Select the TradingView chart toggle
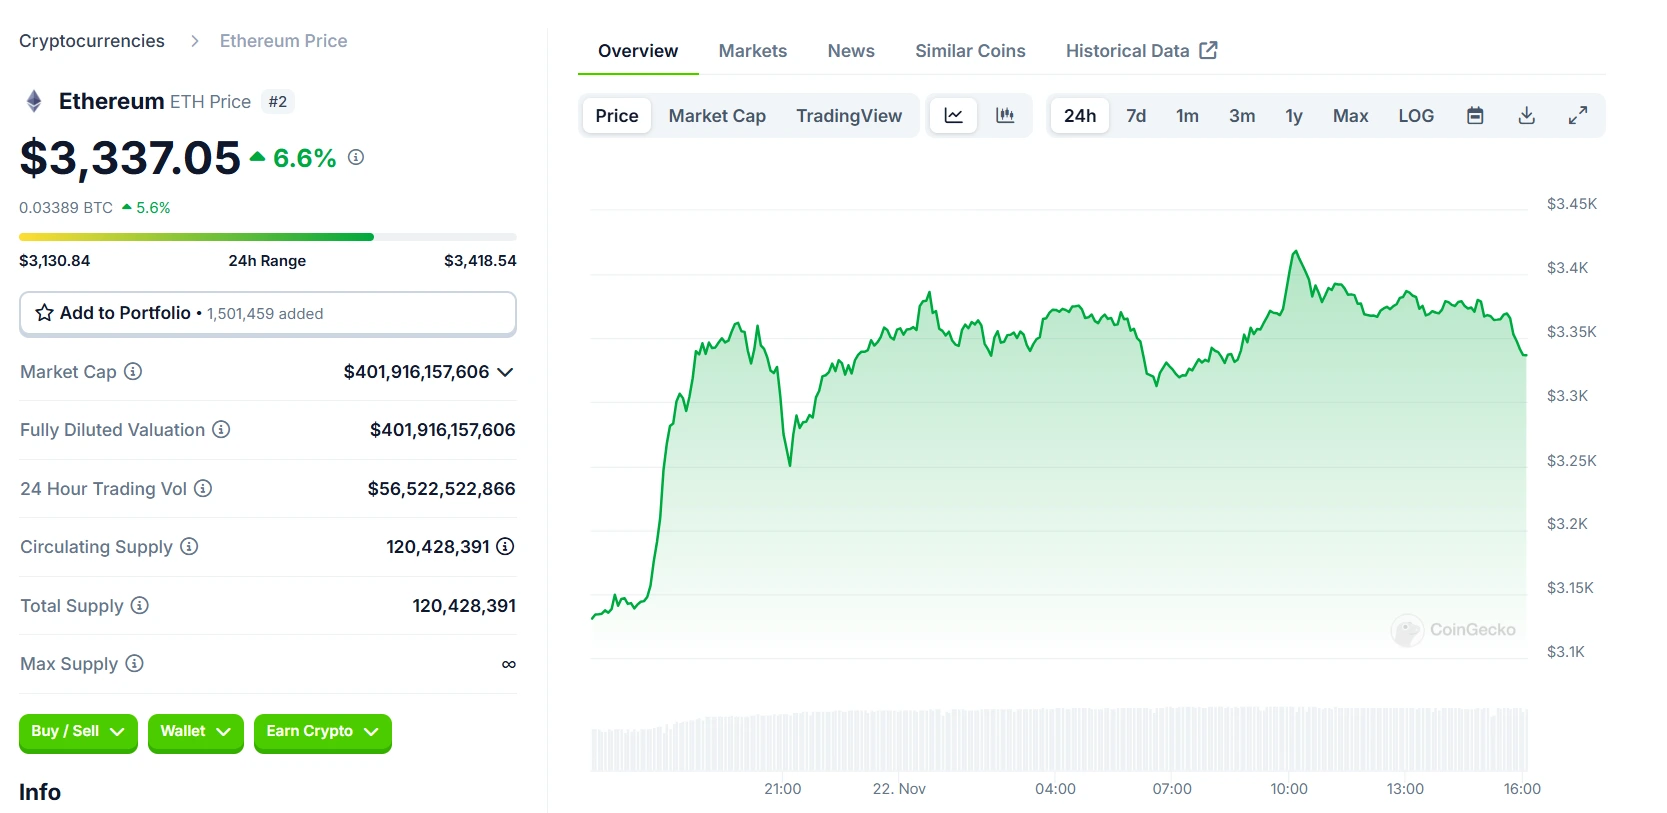 [849, 116]
